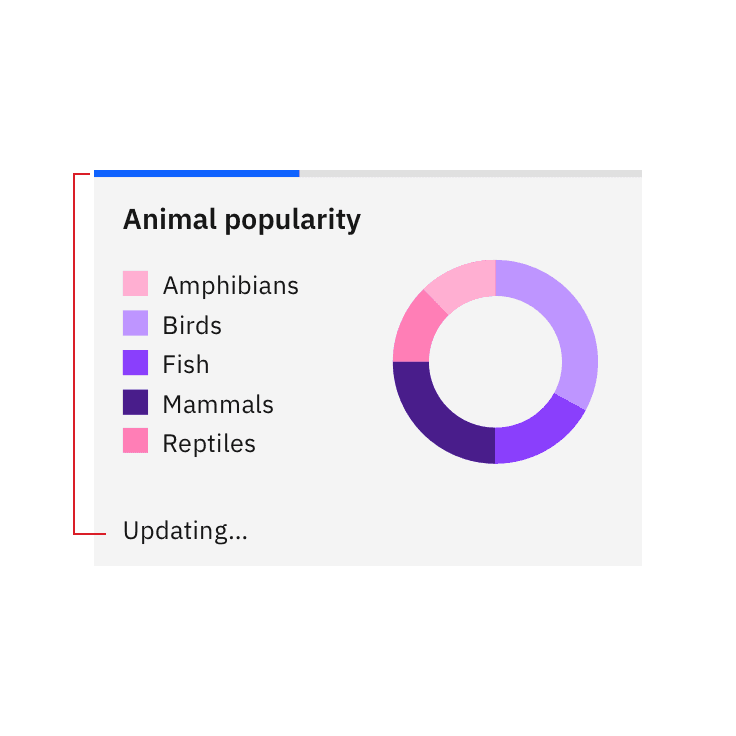Click the Reptiles legend color swatch
This screenshot has height=736, width=736.
(x=135, y=442)
